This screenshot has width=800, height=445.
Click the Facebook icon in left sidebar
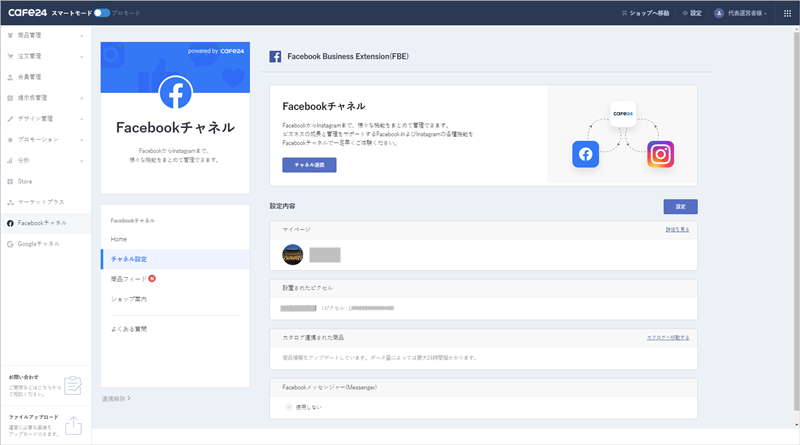(10, 224)
